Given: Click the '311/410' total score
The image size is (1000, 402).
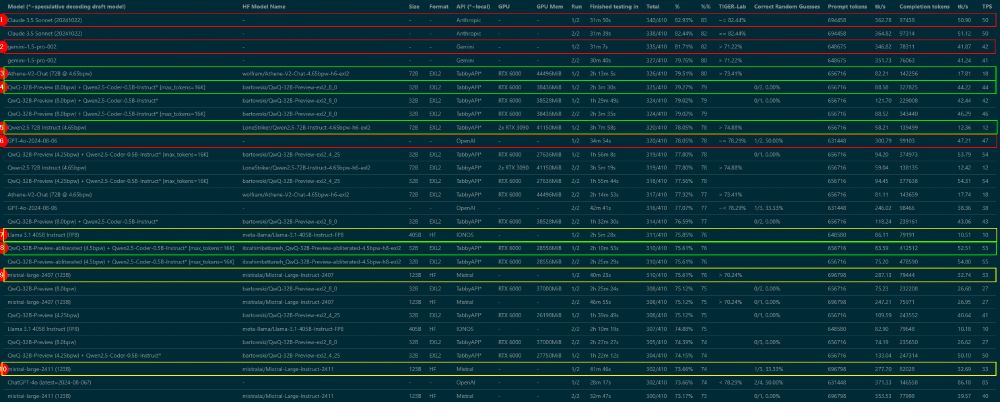Looking at the screenshot, I should pos(655,235).
